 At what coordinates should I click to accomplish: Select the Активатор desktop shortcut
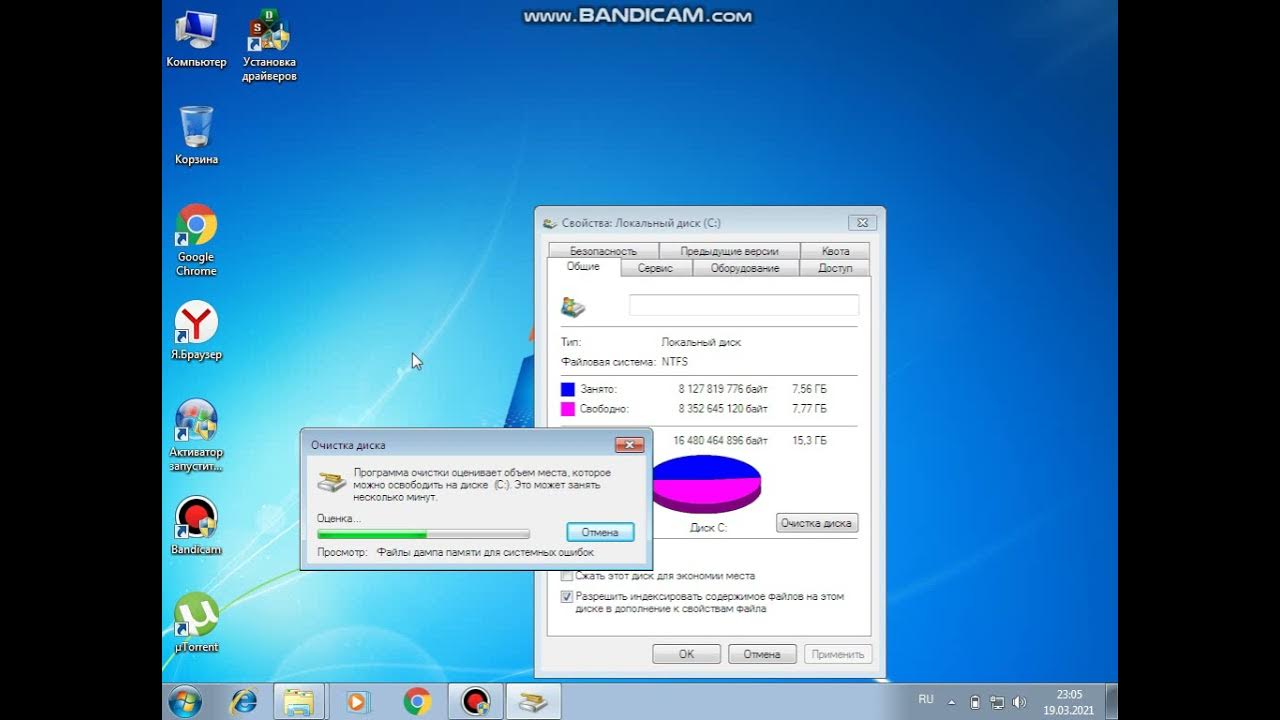coord(196,435)
